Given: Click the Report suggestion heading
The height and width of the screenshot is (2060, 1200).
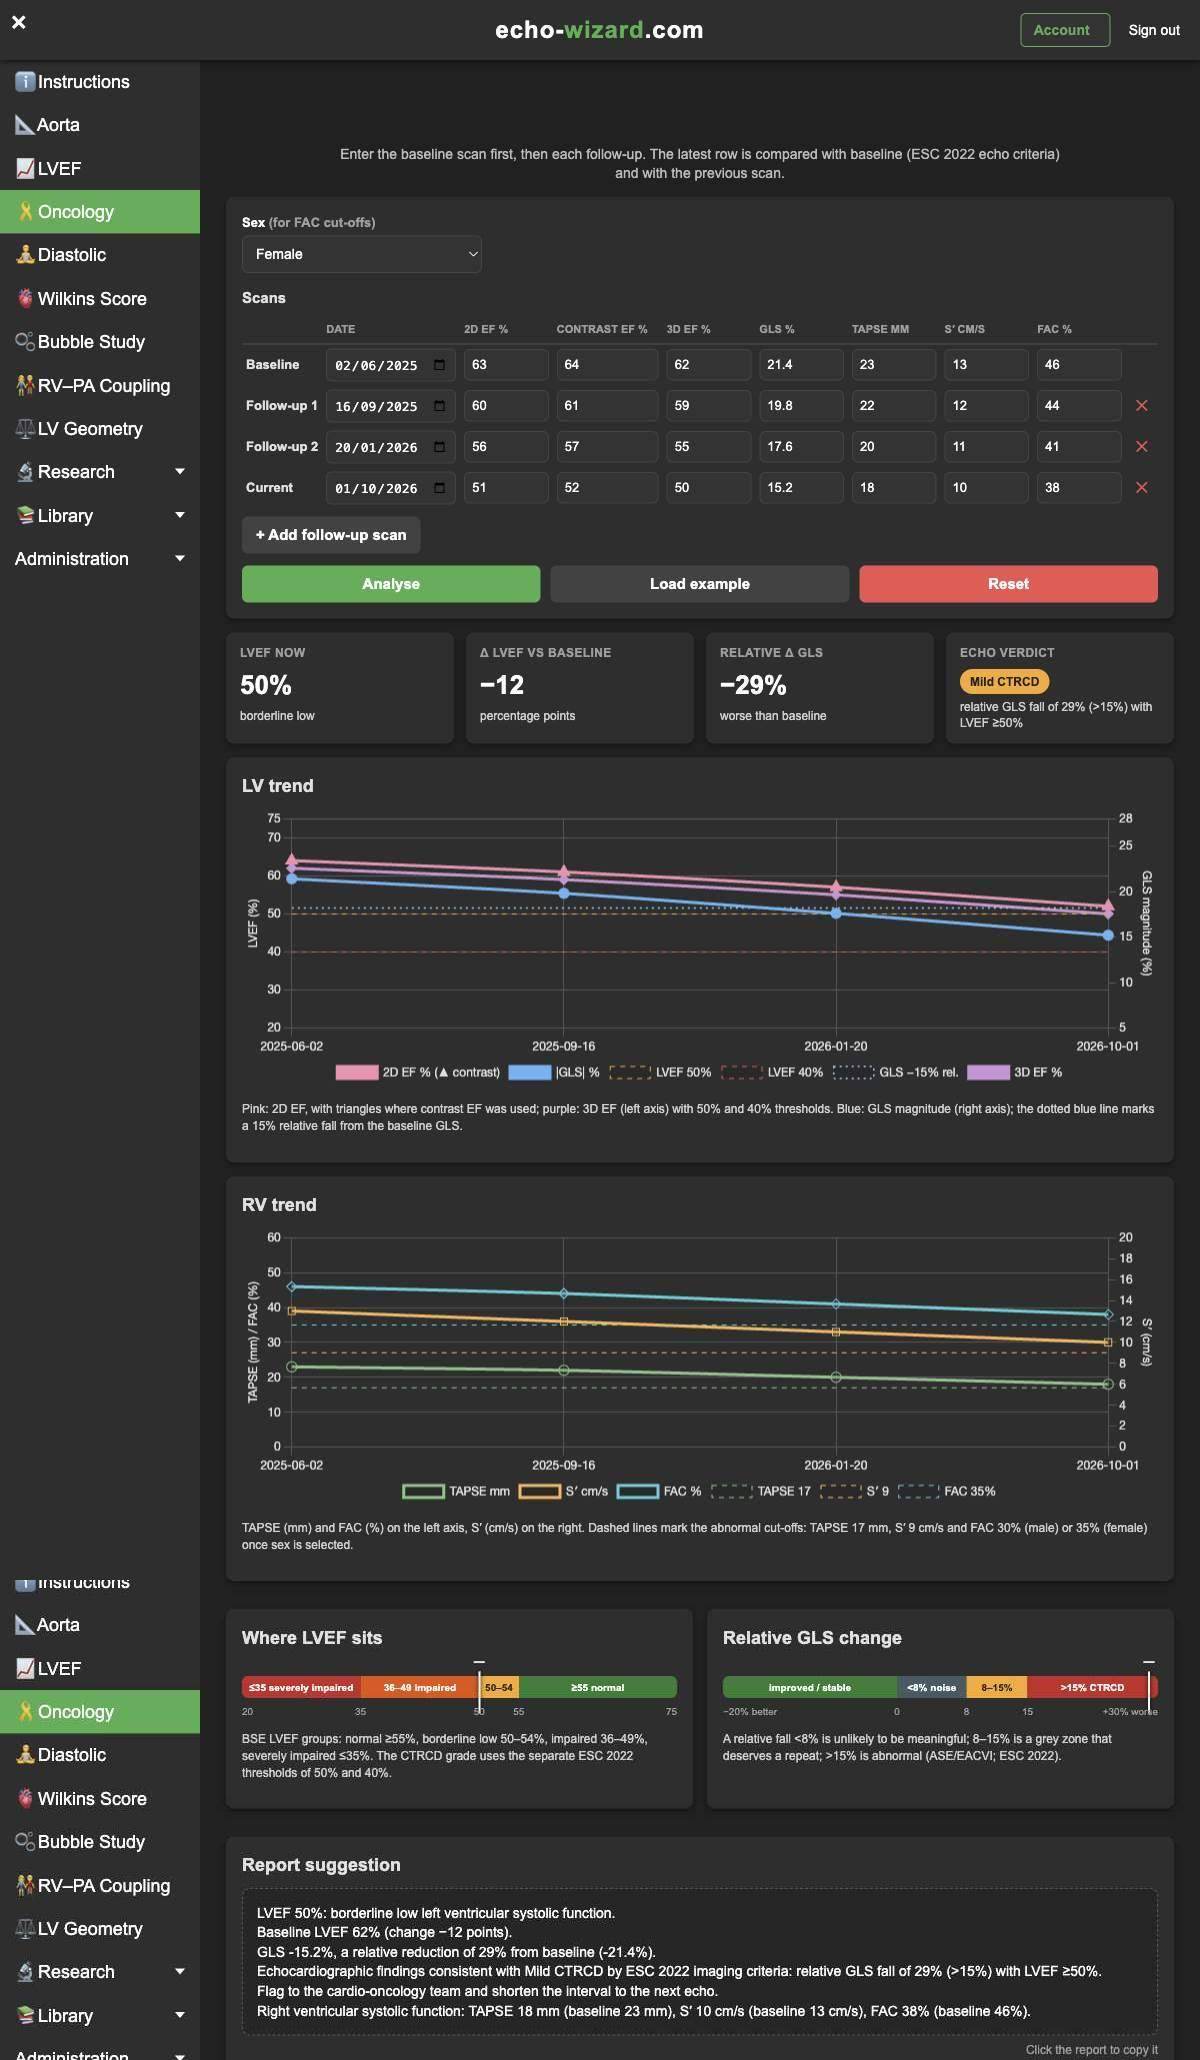Looking at the screenshot, I should [321, 1865].
